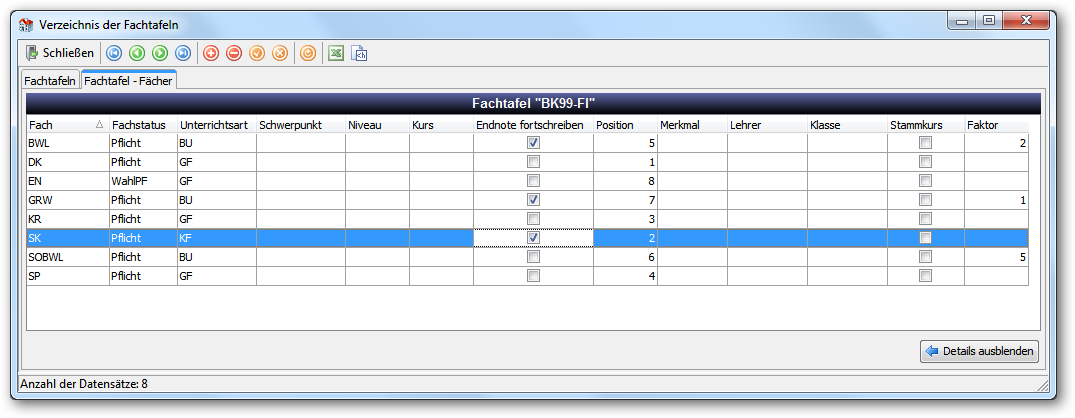Go to next record with green right arrow
The image size is (1075, 418).
(x=160, y=53)
